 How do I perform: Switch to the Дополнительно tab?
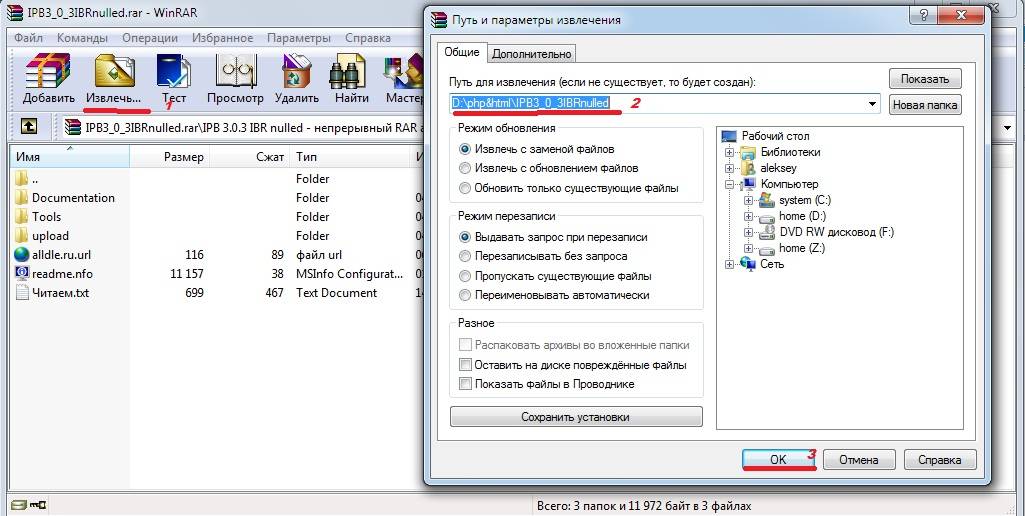(x=531, y=54)
